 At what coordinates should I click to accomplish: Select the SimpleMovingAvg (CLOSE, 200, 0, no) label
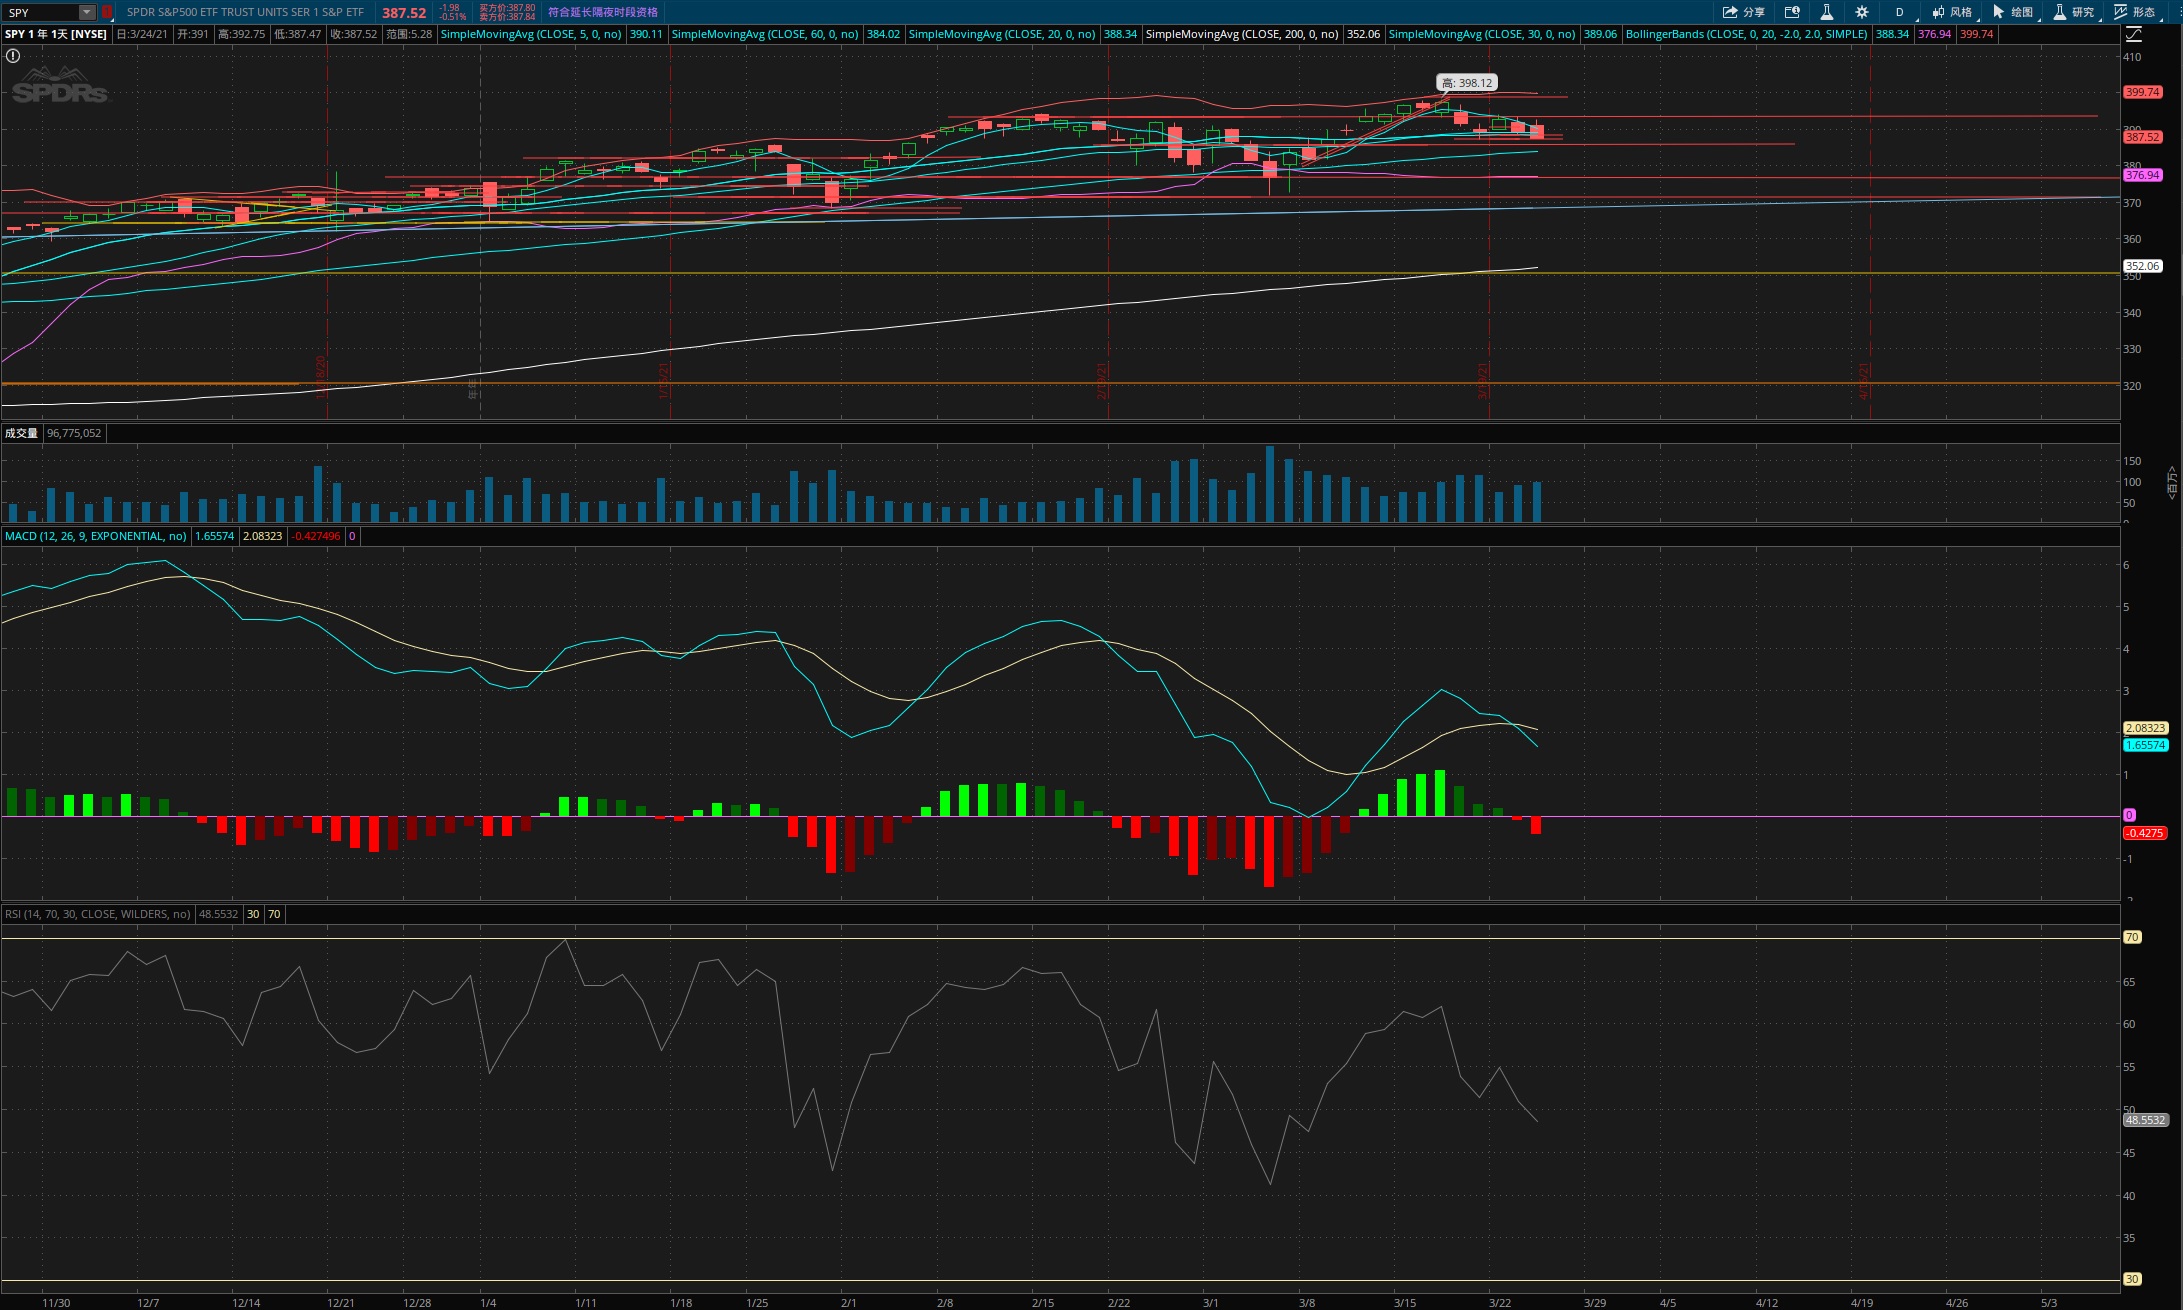(x=1242, y=34)
